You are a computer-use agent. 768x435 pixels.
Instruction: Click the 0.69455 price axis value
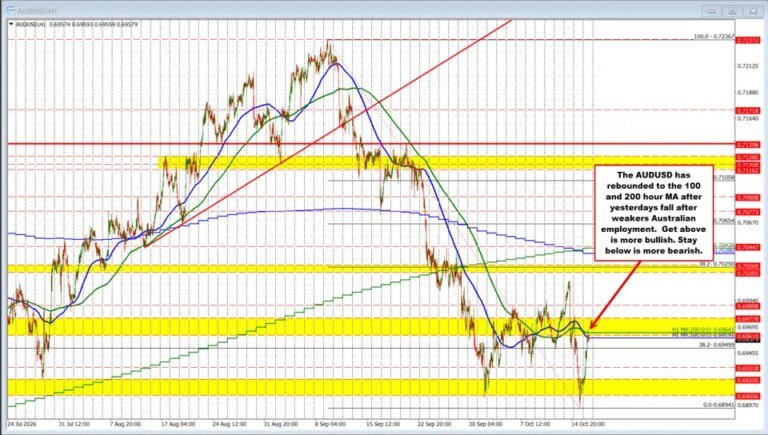click(748, 353)
